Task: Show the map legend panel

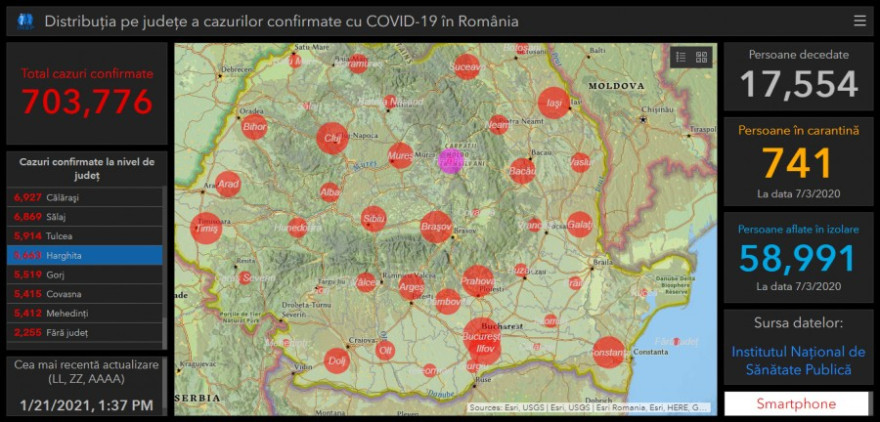Action: coord(681,57)
